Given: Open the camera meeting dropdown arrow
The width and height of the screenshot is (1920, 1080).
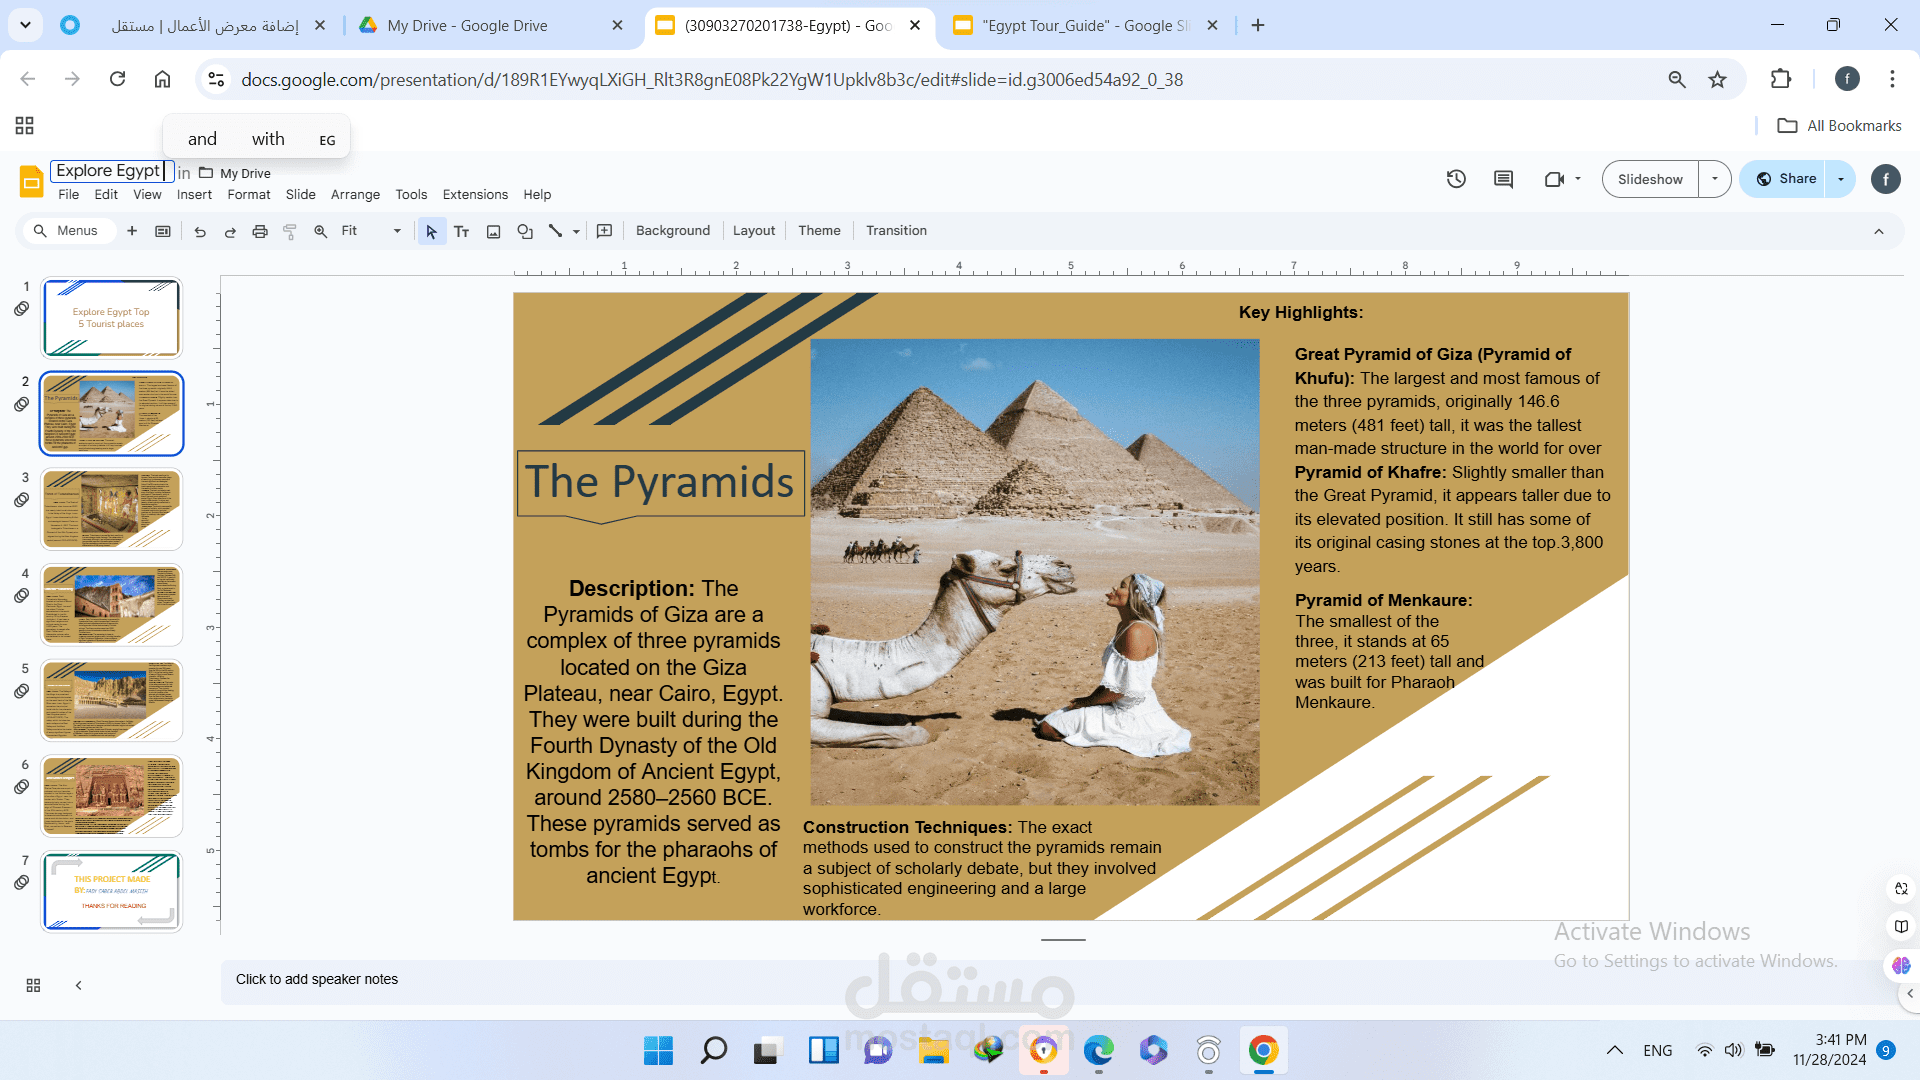Looking at the screenshot, I should point(1578,179).
